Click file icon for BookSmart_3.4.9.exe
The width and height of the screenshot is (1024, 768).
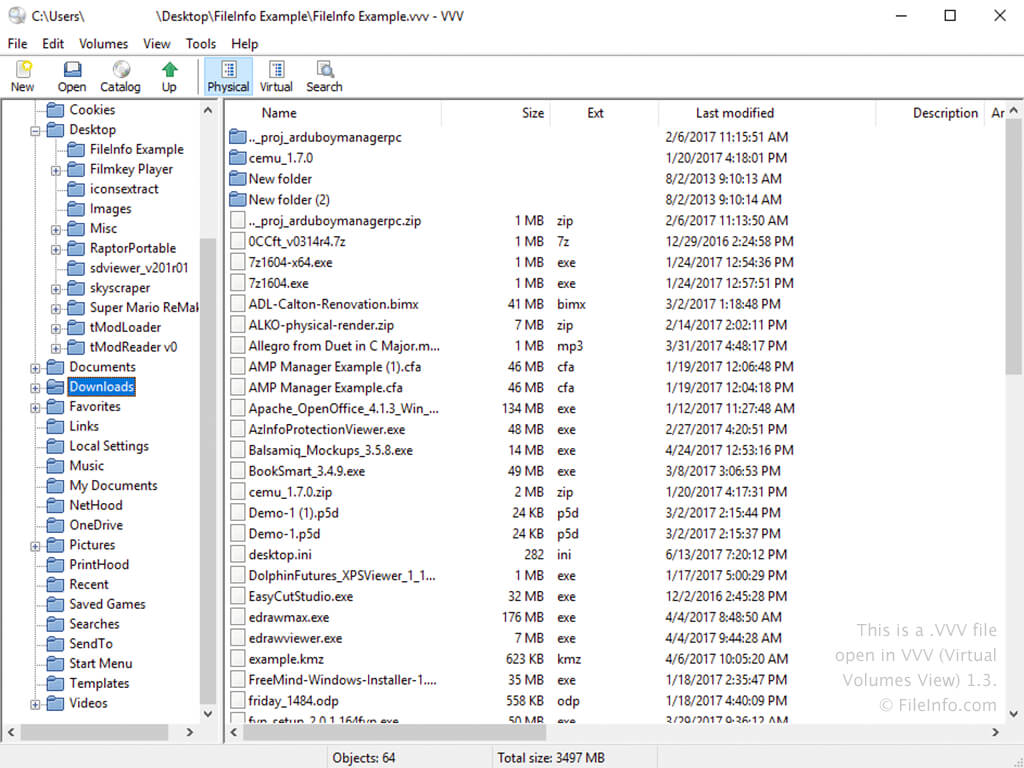click(238, 472)
